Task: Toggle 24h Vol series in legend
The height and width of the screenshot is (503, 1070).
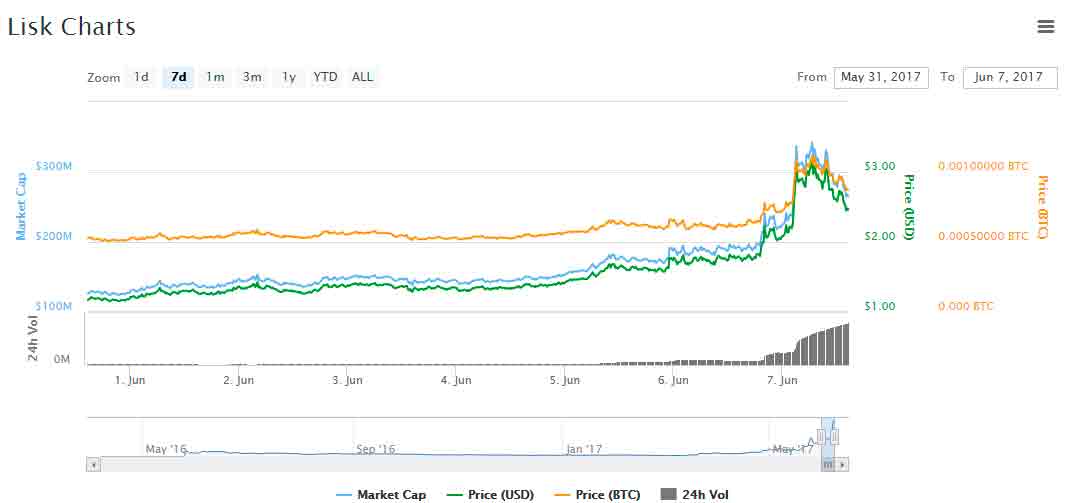Action: (x=695, y=495)
